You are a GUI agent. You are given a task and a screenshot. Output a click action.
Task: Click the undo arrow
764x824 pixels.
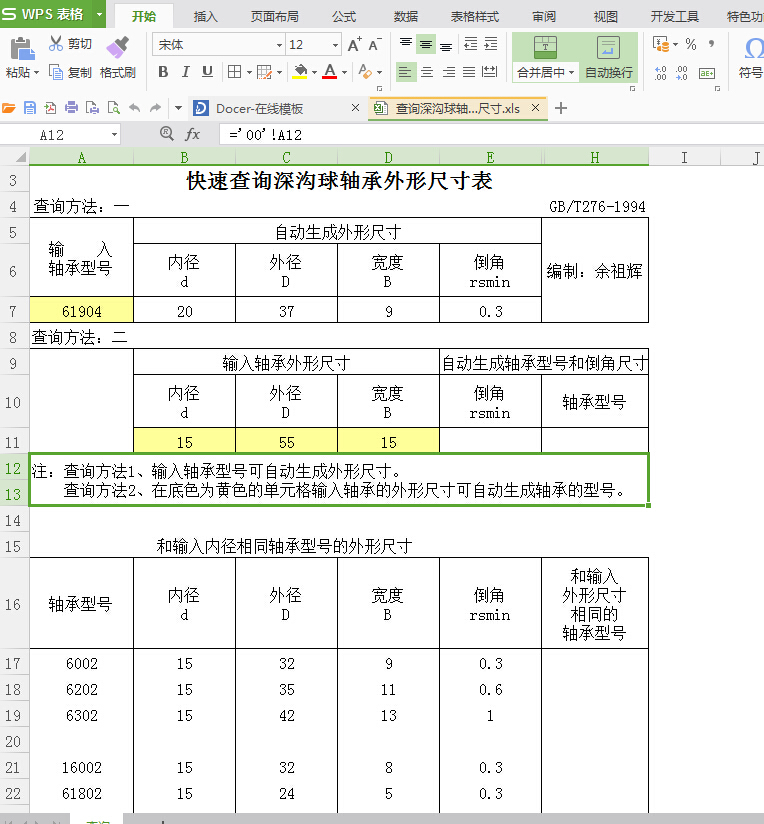click(x=135, y=108)
